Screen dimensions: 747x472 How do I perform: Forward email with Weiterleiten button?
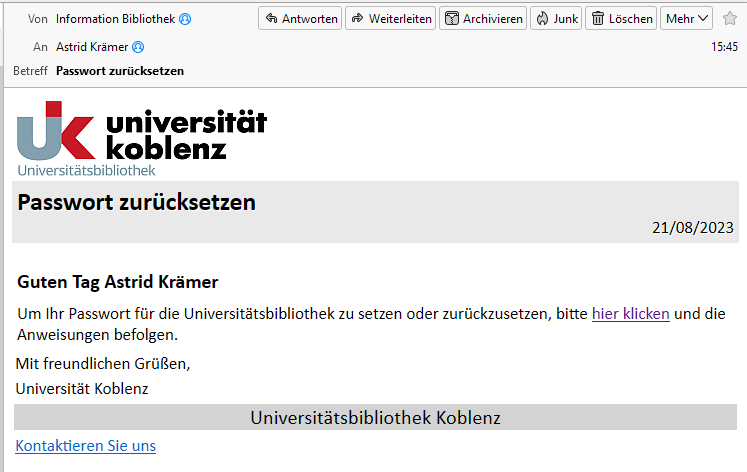(x=391, y=19)
